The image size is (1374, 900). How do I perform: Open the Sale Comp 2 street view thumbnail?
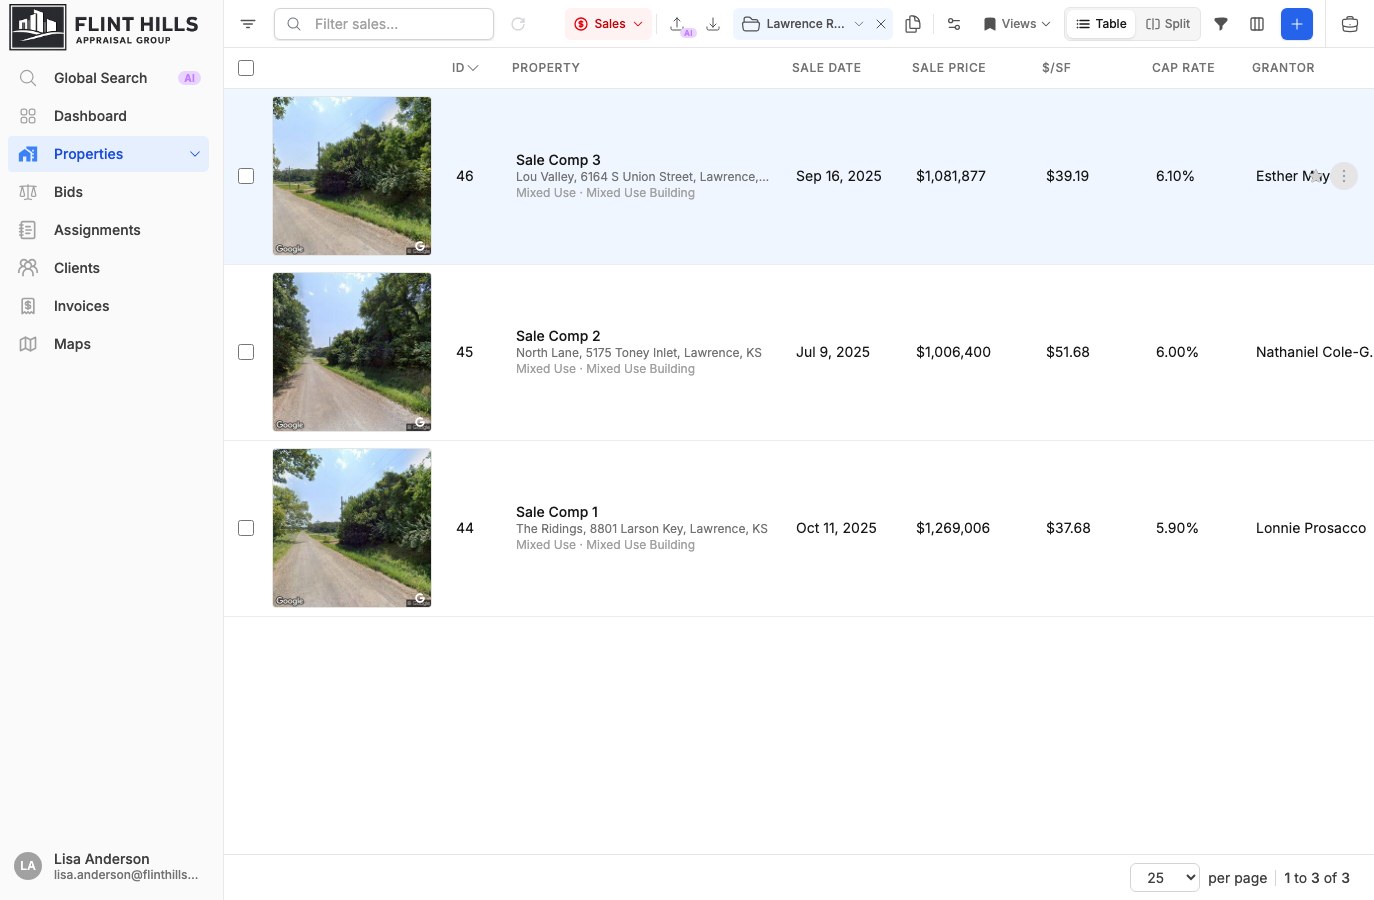pyautogui.click(x=352, y=352)
